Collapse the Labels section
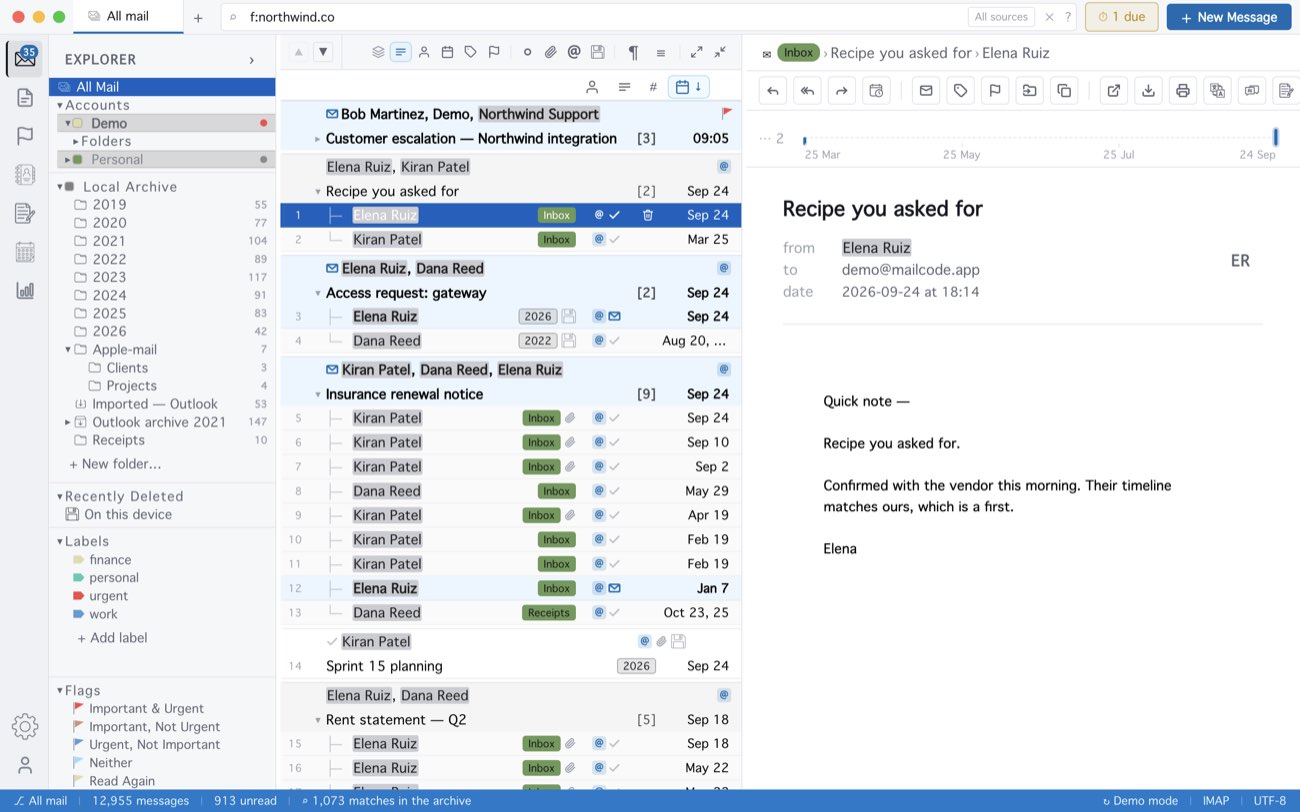 click(x=60, y=541)
